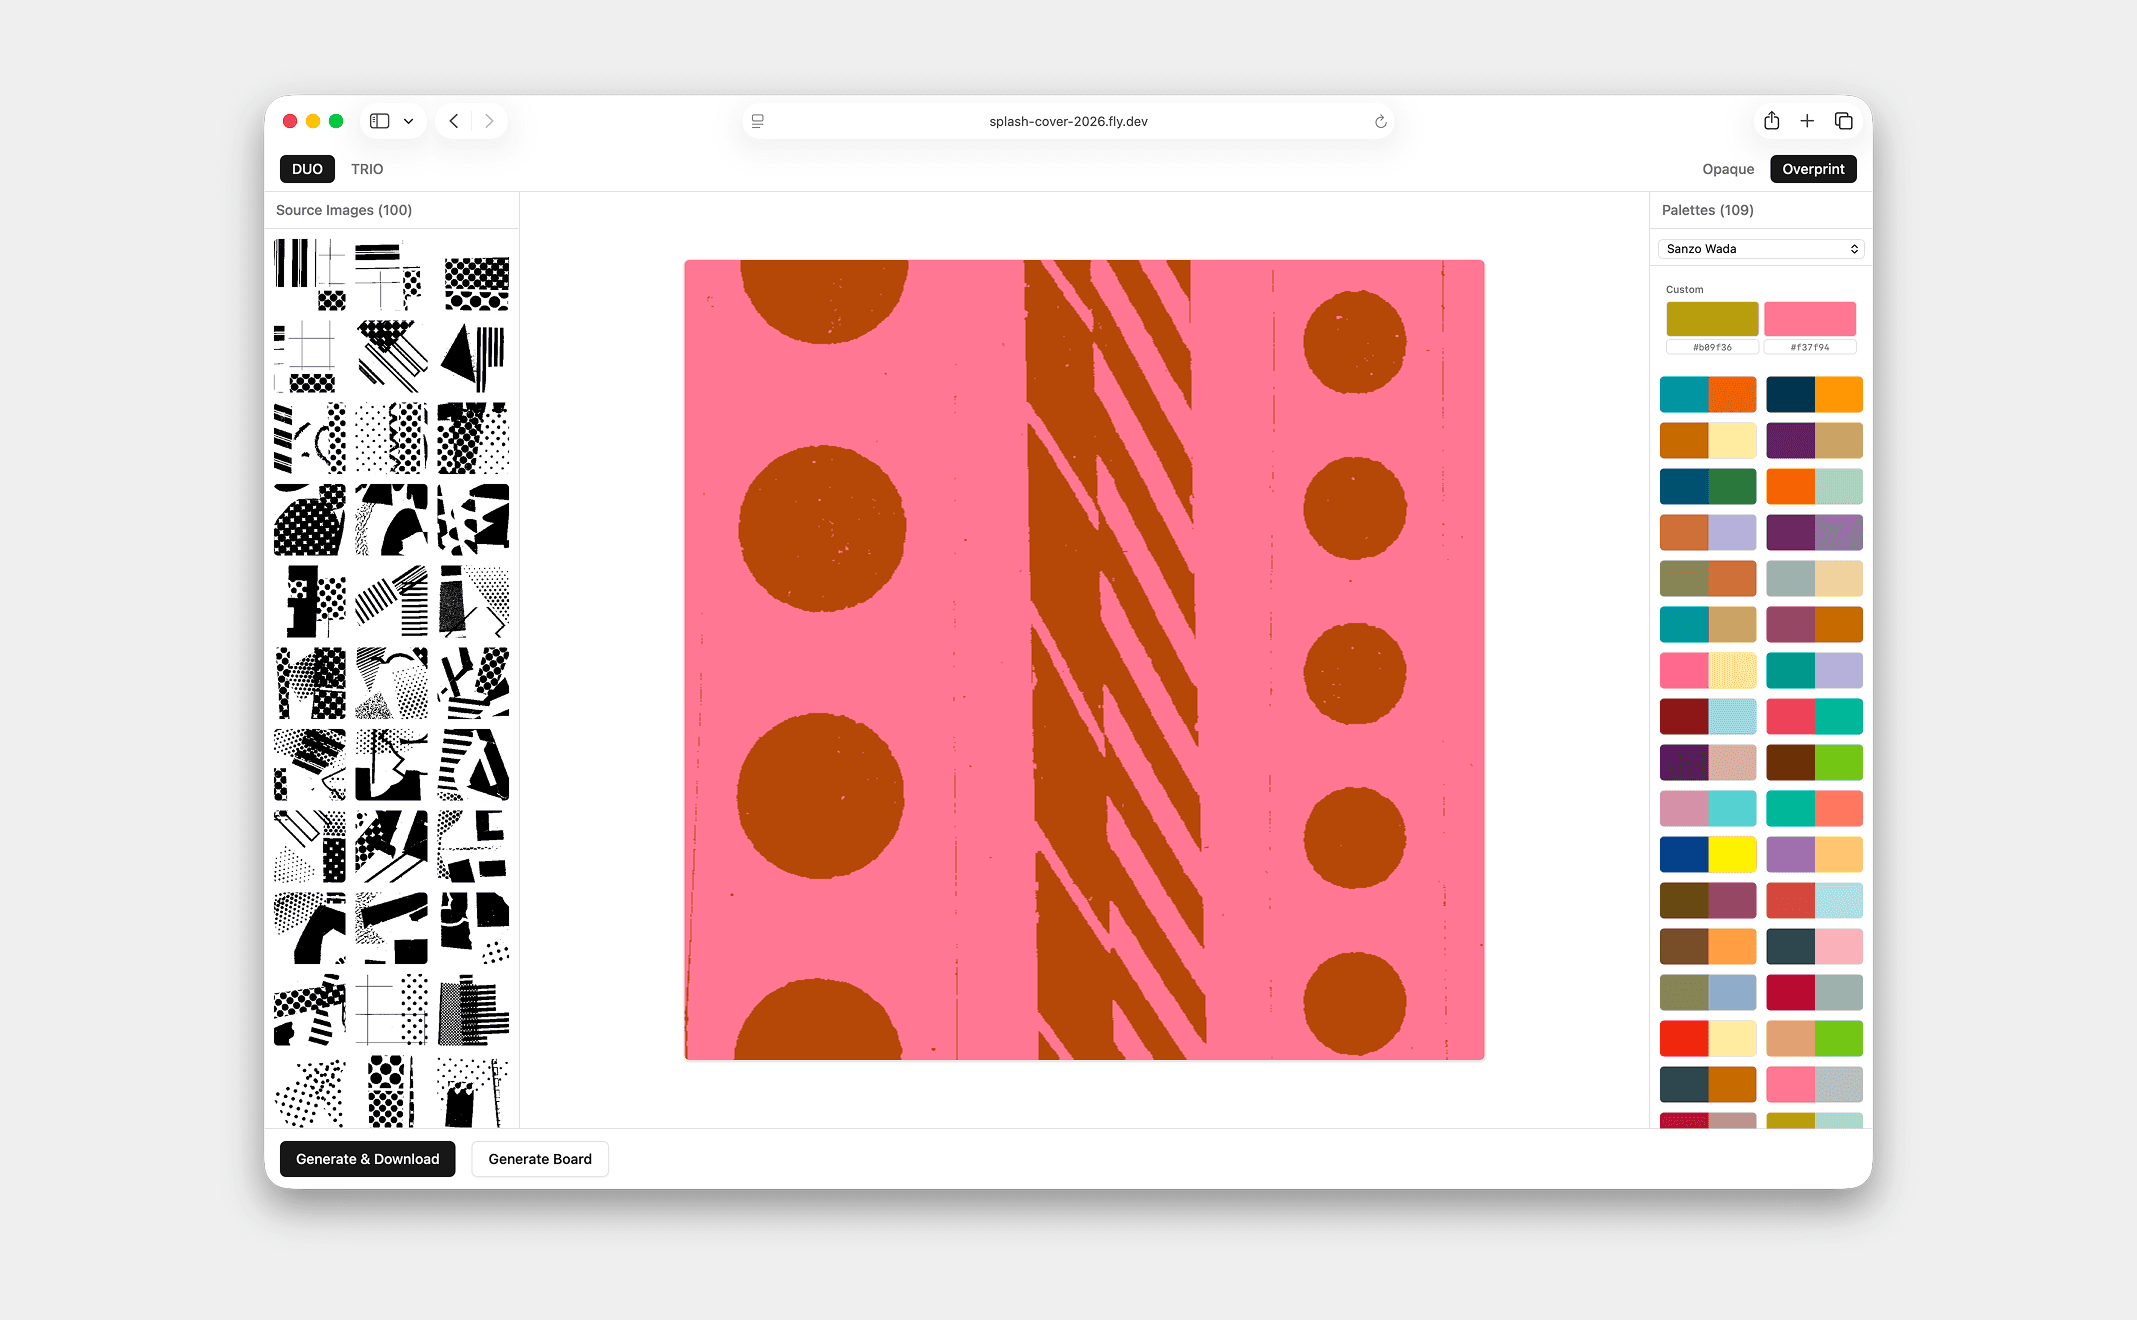Click the Palettes (109) heading
Screen dimensions: 2137x1320
point(1708,210)
